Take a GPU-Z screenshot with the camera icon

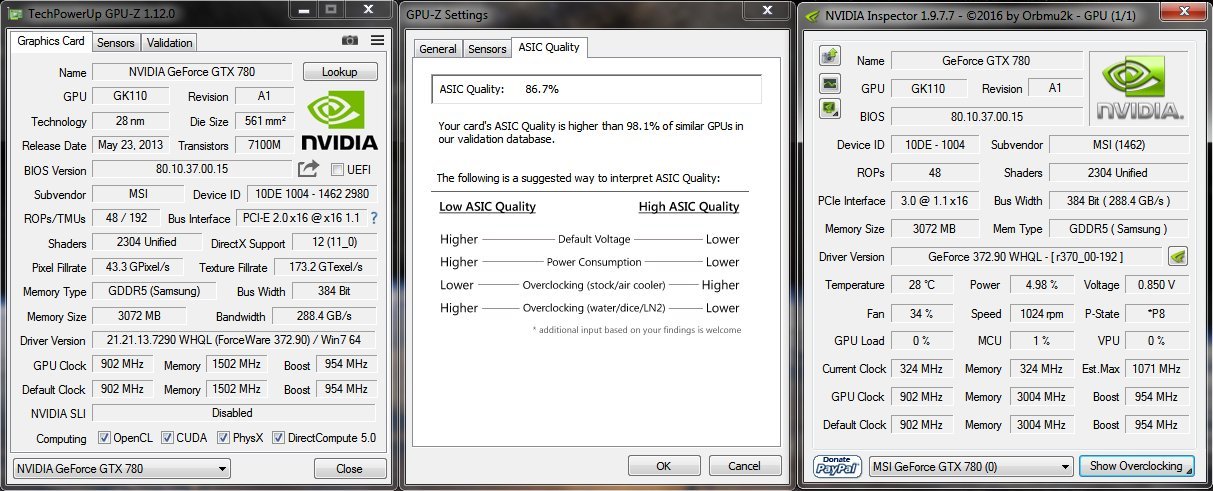(350, 40)
